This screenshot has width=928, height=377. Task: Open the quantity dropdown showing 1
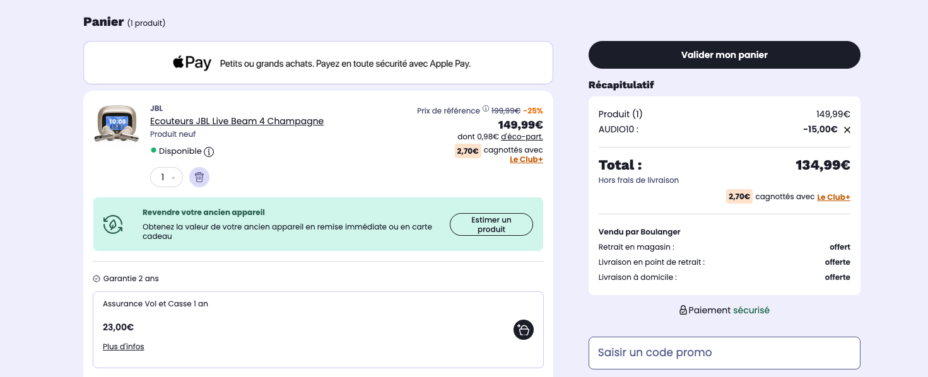pyautogui.click(x=166, y=177)
